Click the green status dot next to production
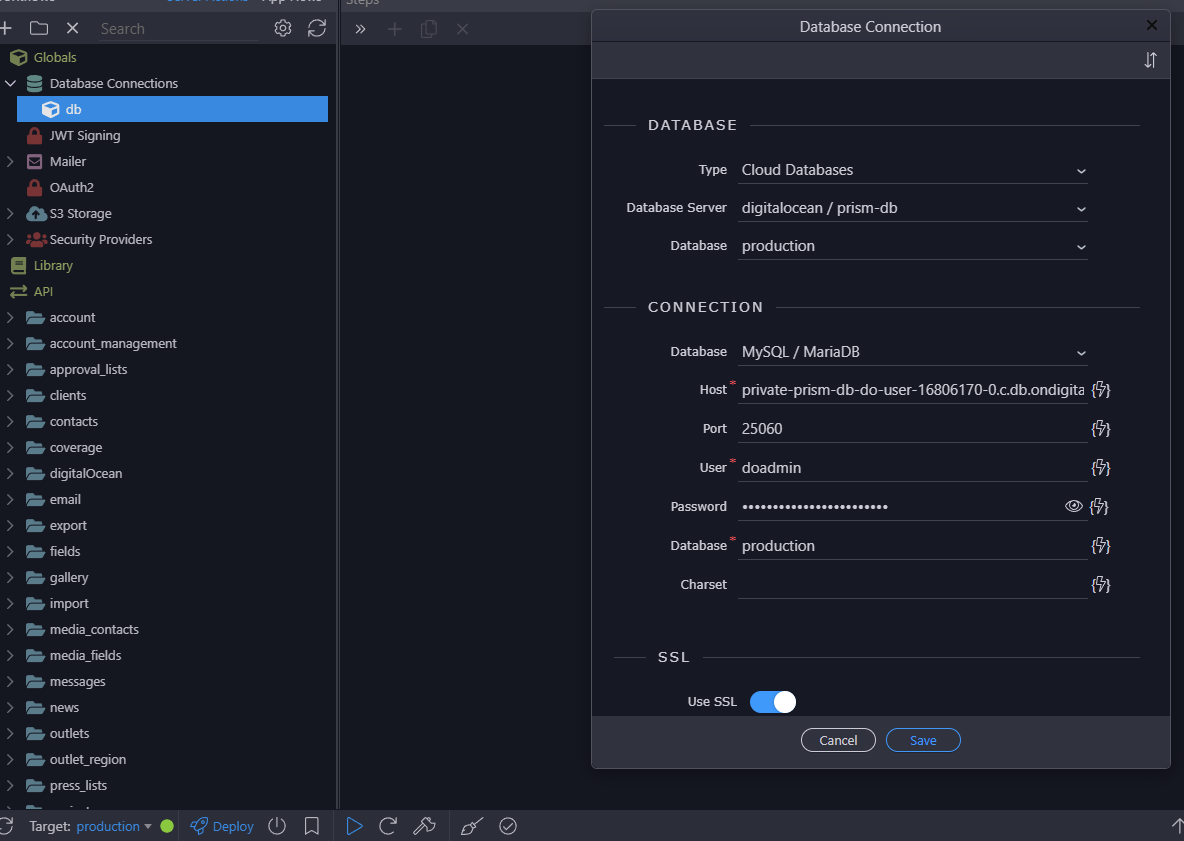This screenshot has width=1184, height=841. click(166, 826)
